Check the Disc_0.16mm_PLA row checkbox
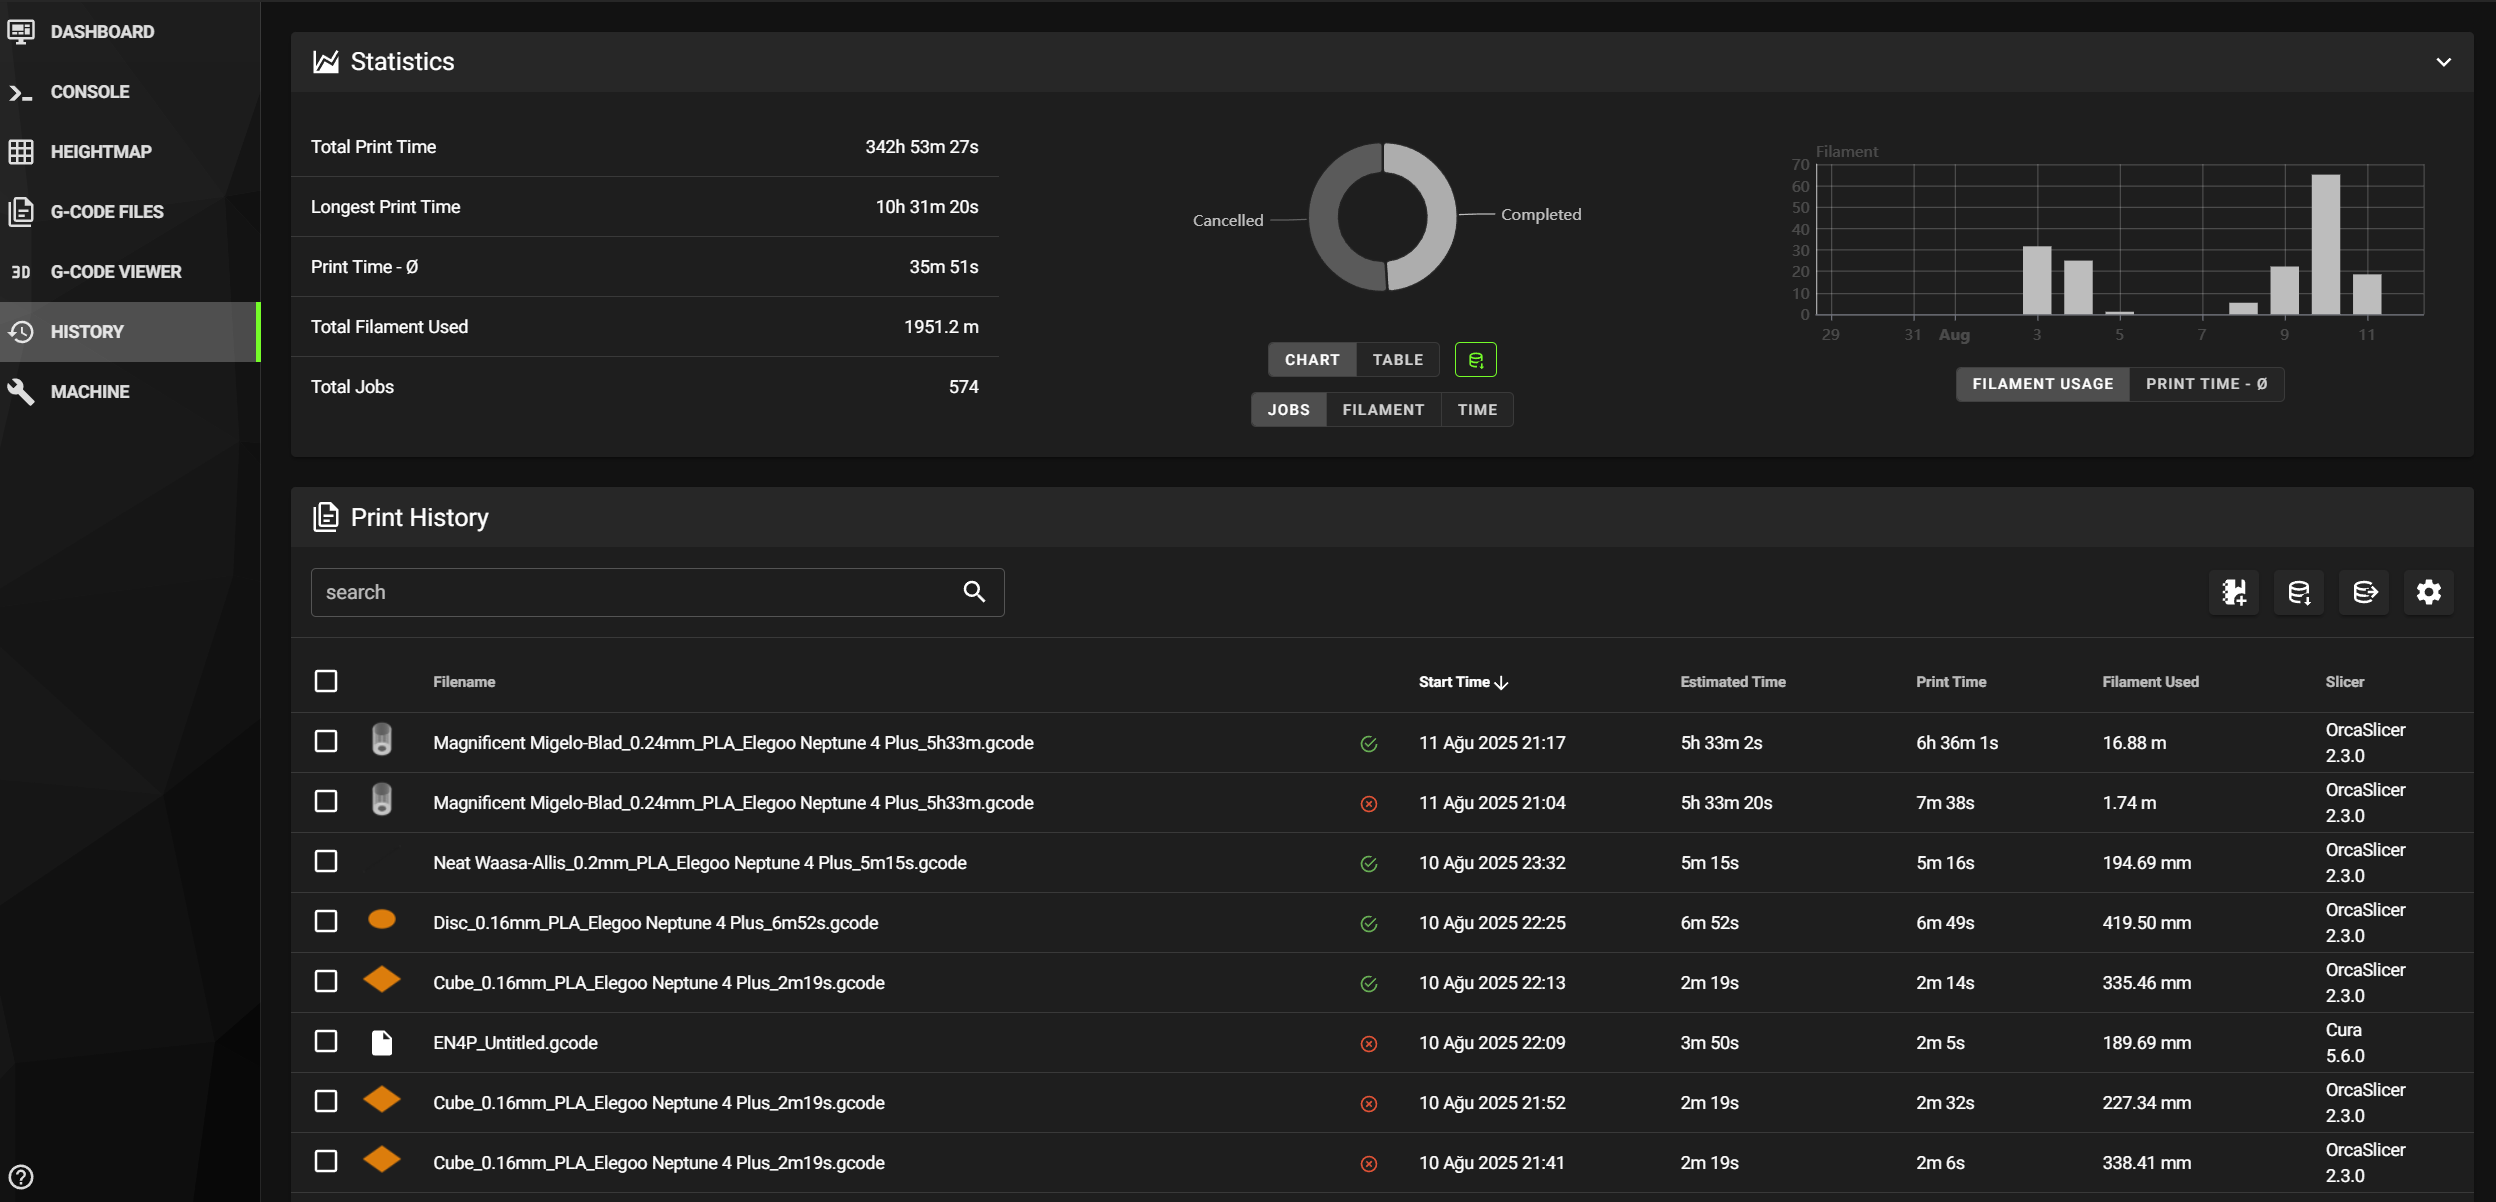This screenshot has height=1202, width=2496. pos(326,921)
